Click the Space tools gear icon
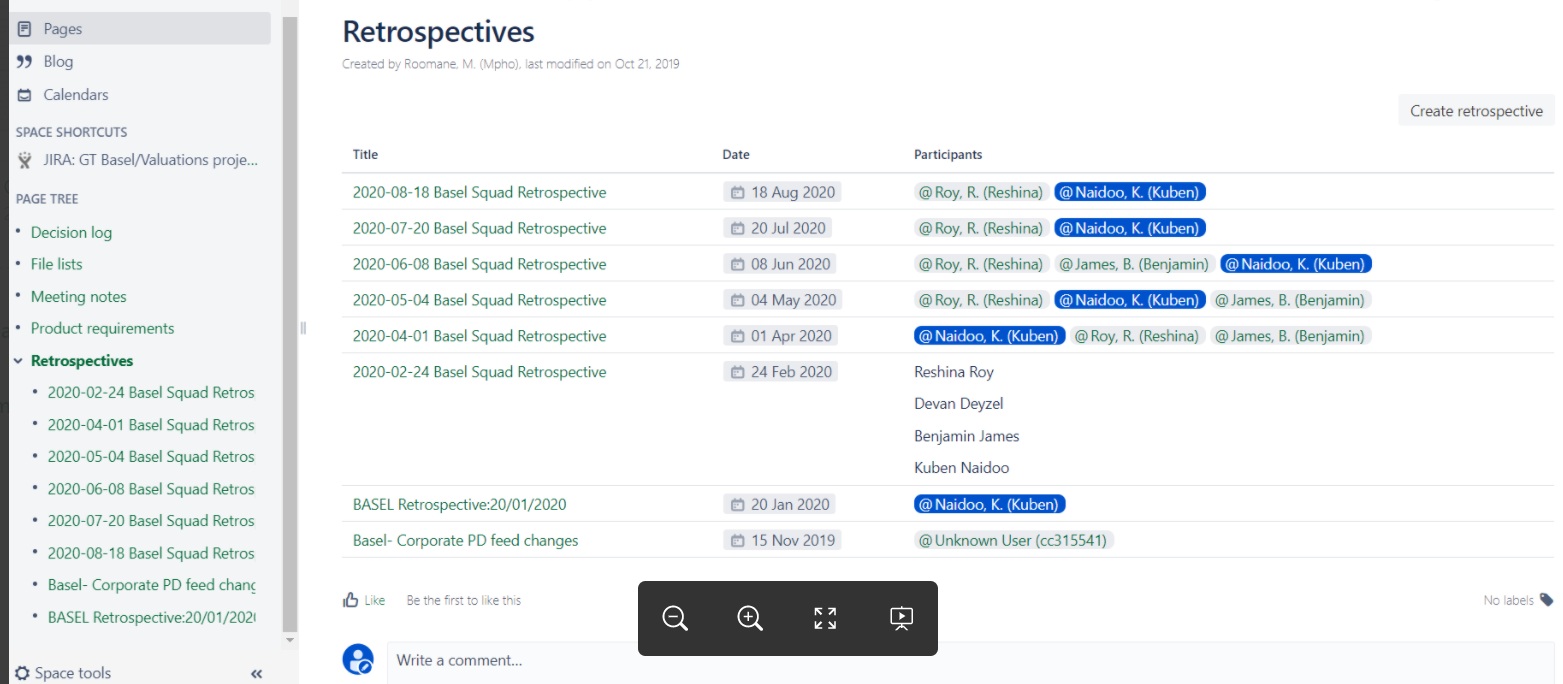 click(x=22, y=673)
